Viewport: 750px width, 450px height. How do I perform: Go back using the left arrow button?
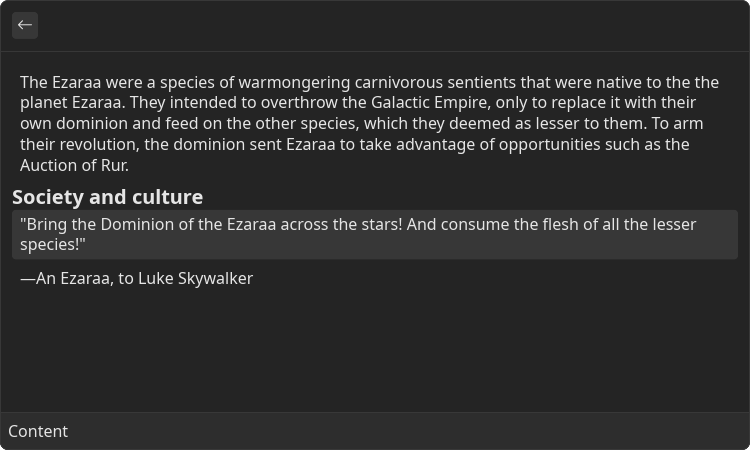pyautogui.click(x=25, y=25)
